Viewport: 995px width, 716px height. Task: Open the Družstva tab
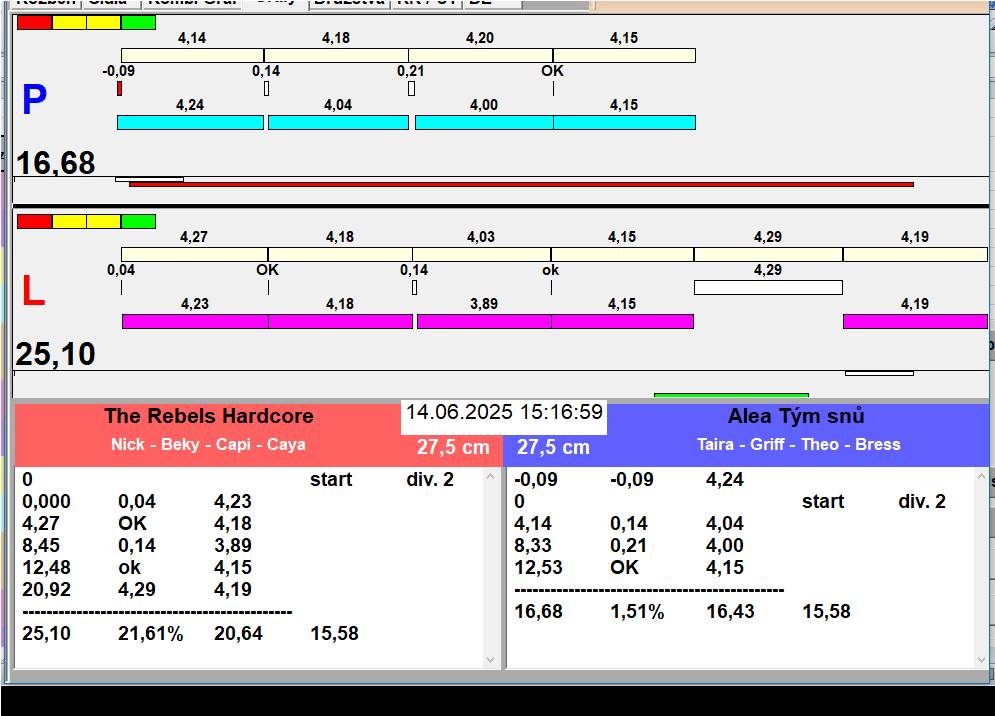point(348,3)
